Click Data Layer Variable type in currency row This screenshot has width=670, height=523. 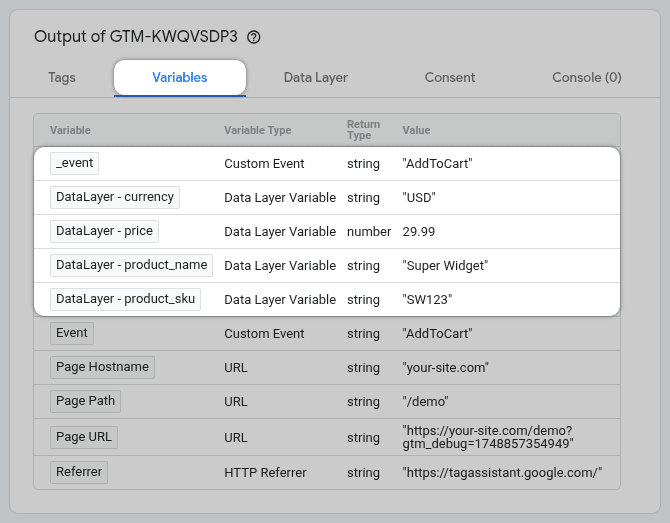pos(280,198)
